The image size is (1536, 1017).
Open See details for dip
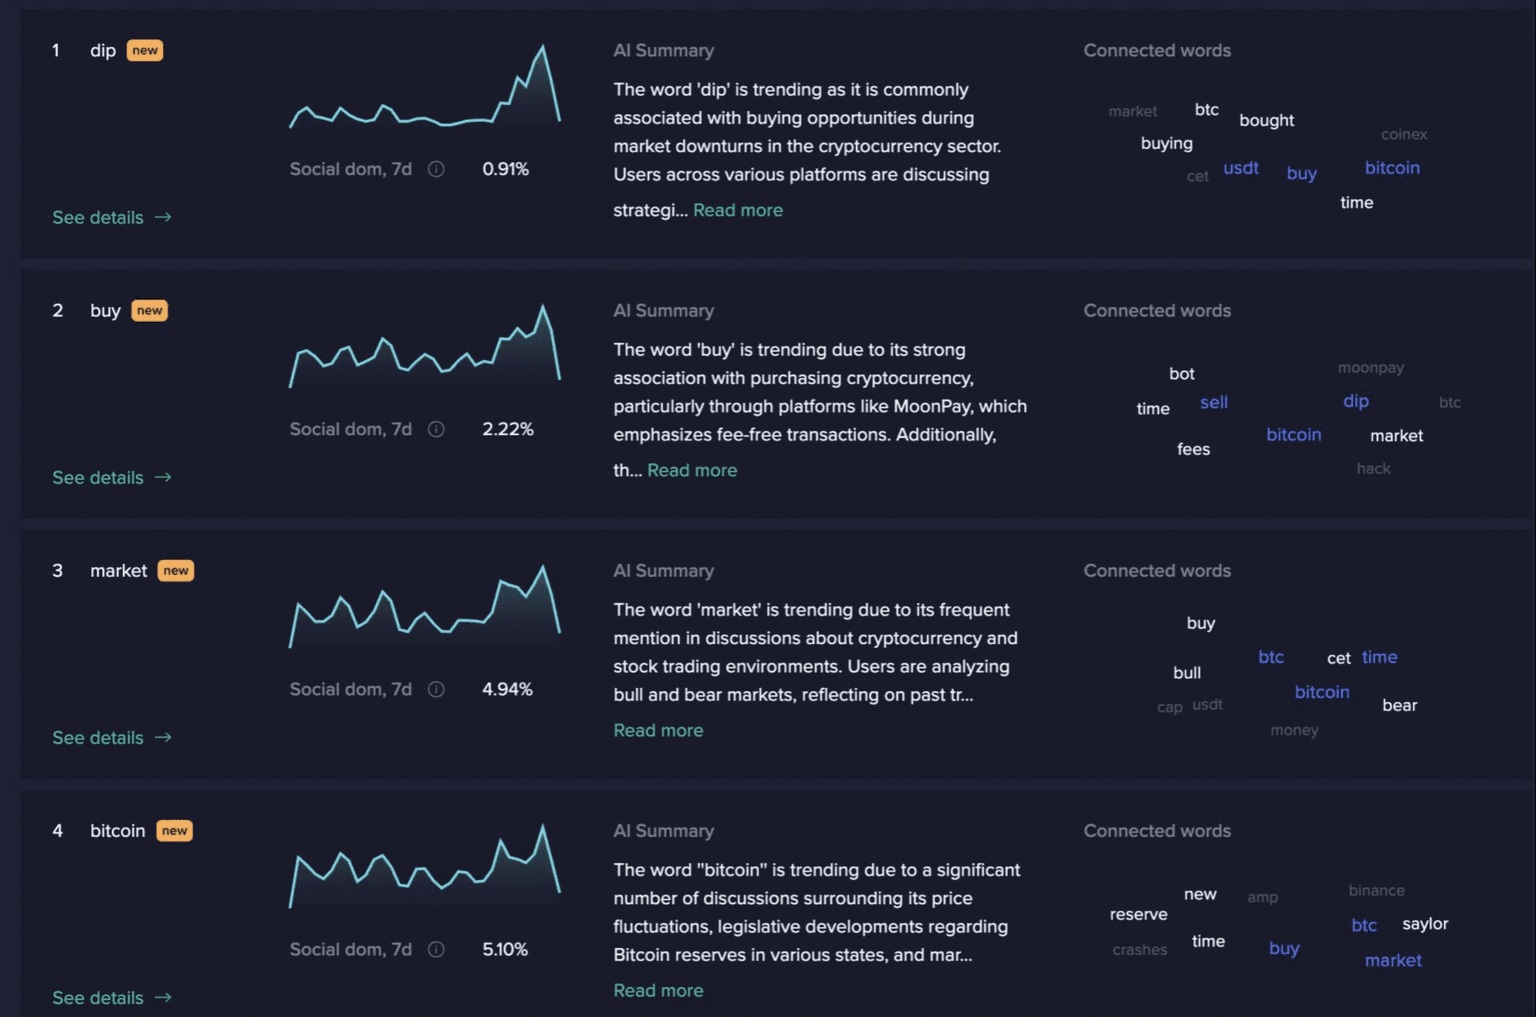pyautogui.click(x=111, y=217)
